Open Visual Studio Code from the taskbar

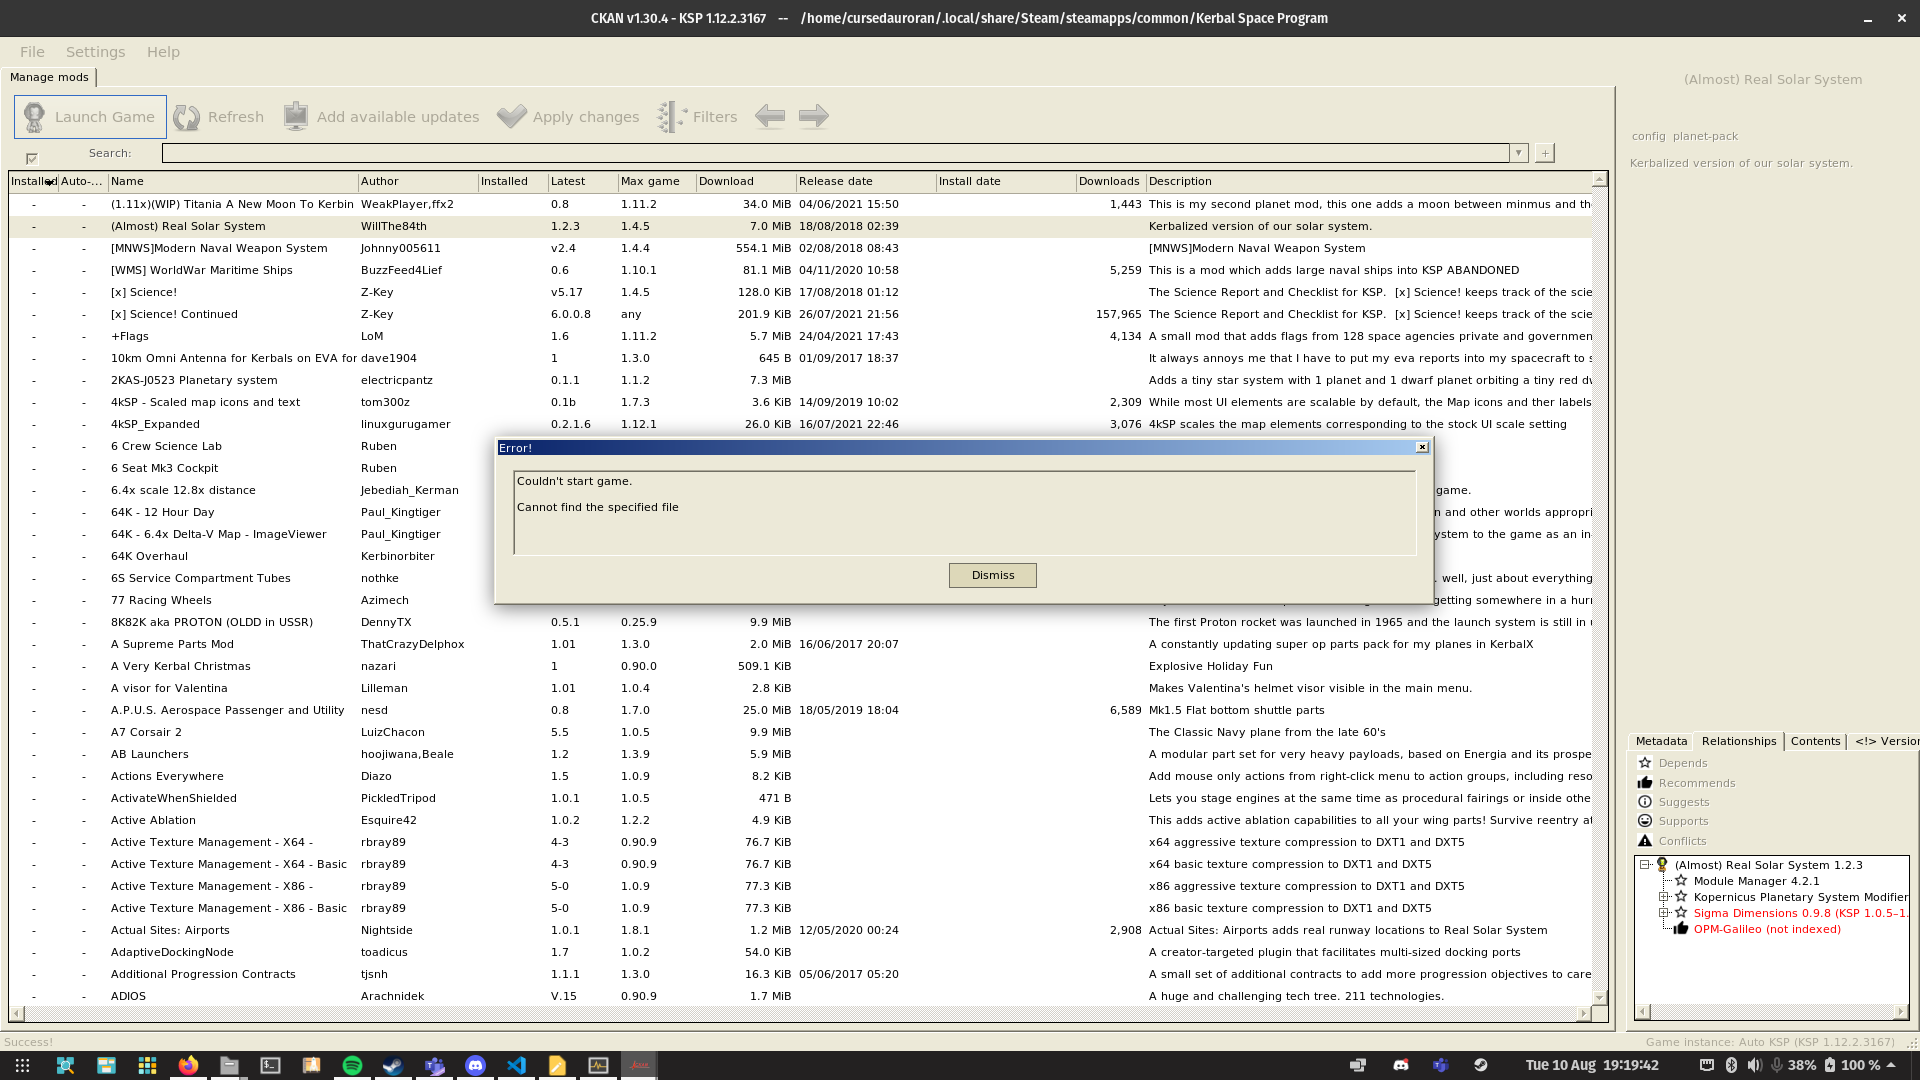tap(516, 1065)
